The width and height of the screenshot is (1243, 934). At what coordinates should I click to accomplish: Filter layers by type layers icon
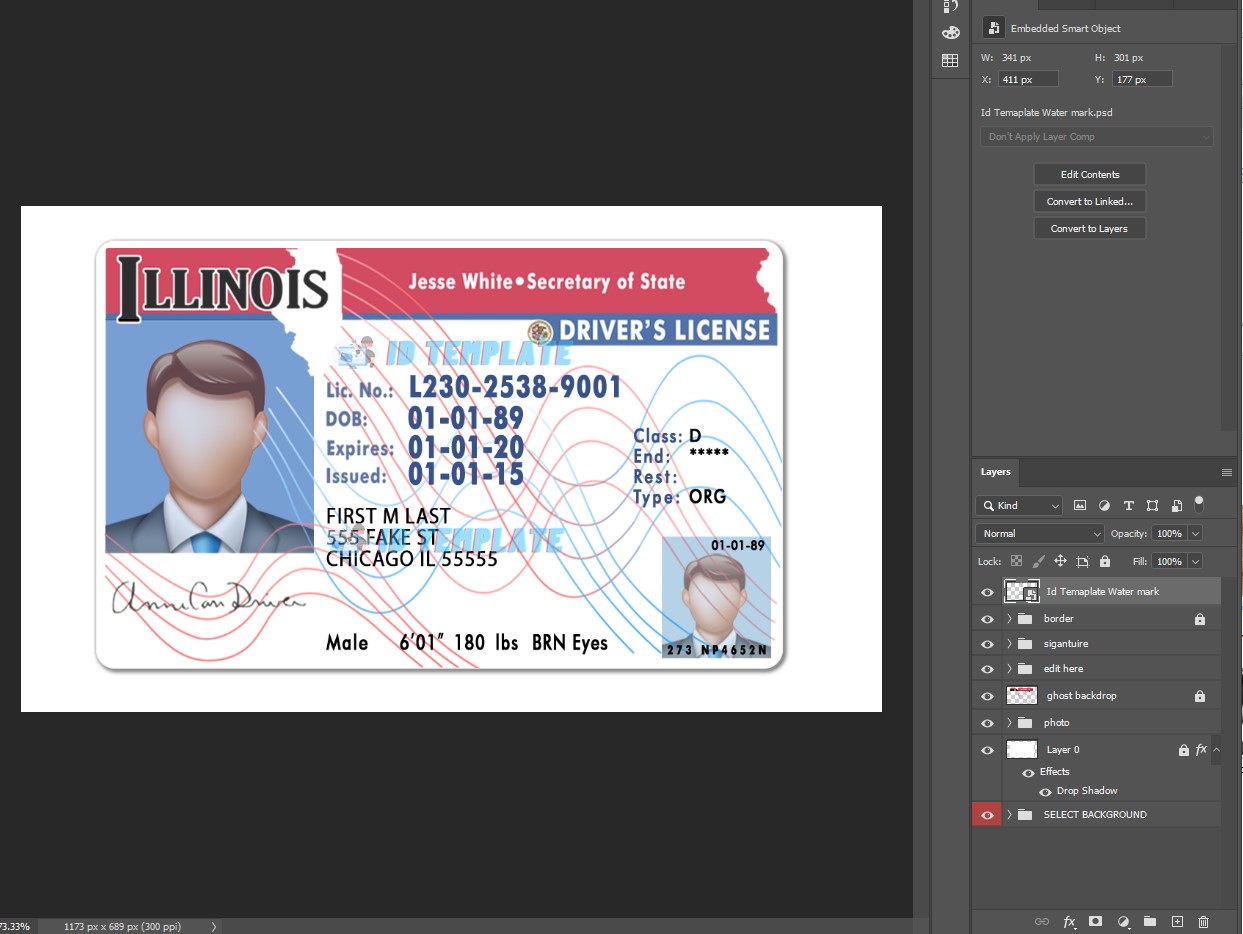[1129, 506]
